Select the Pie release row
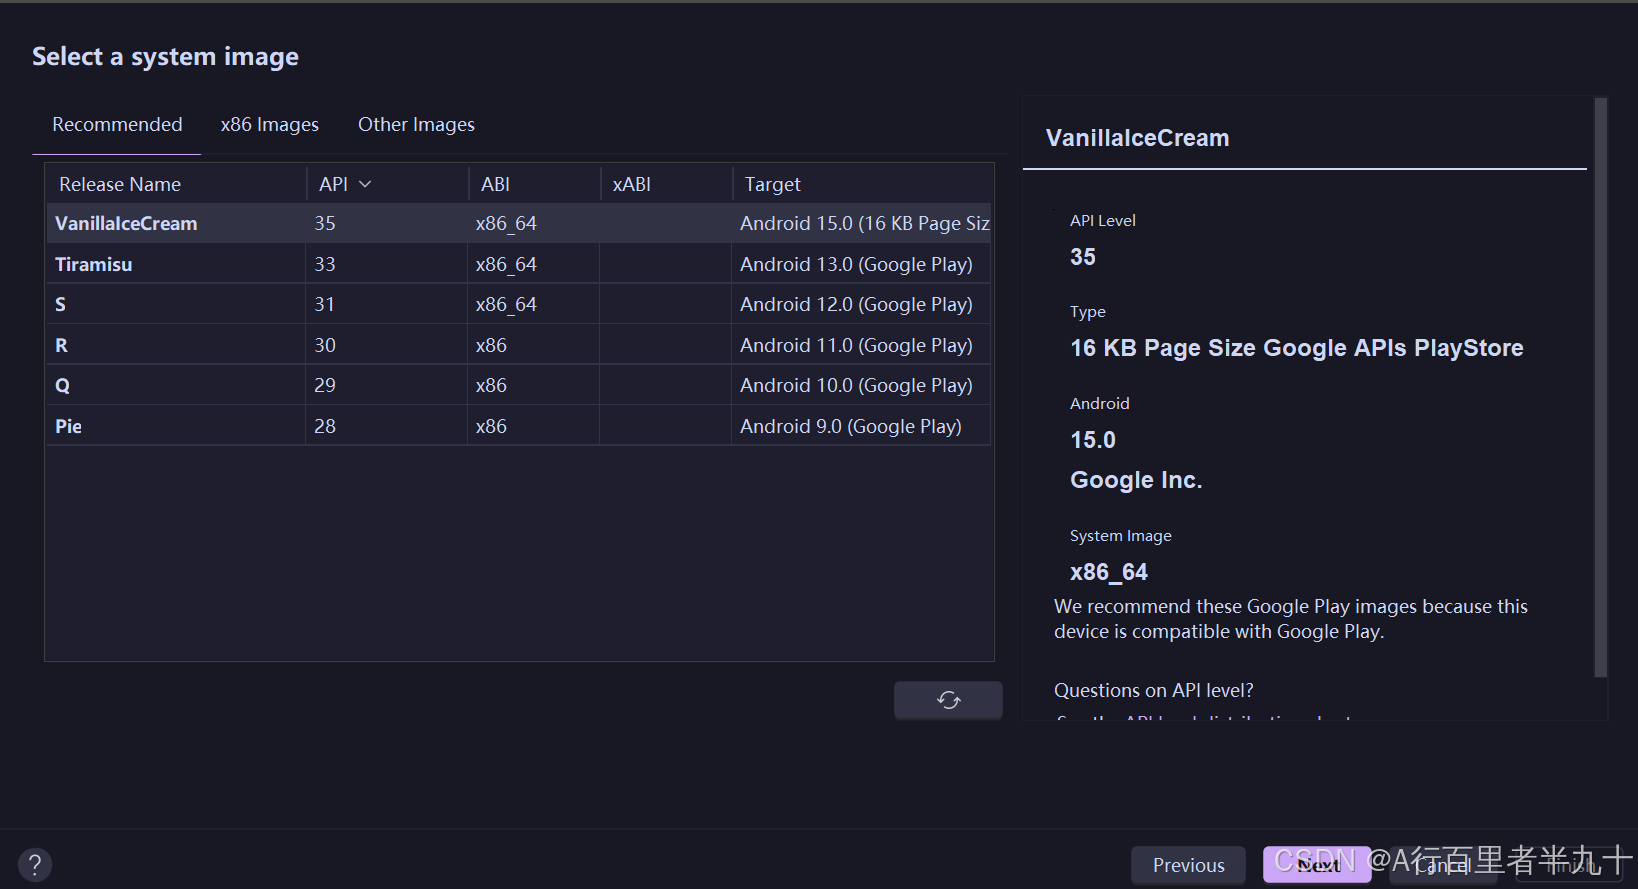The width and height of the screenshot is (1638, 889). pos(518,426)
